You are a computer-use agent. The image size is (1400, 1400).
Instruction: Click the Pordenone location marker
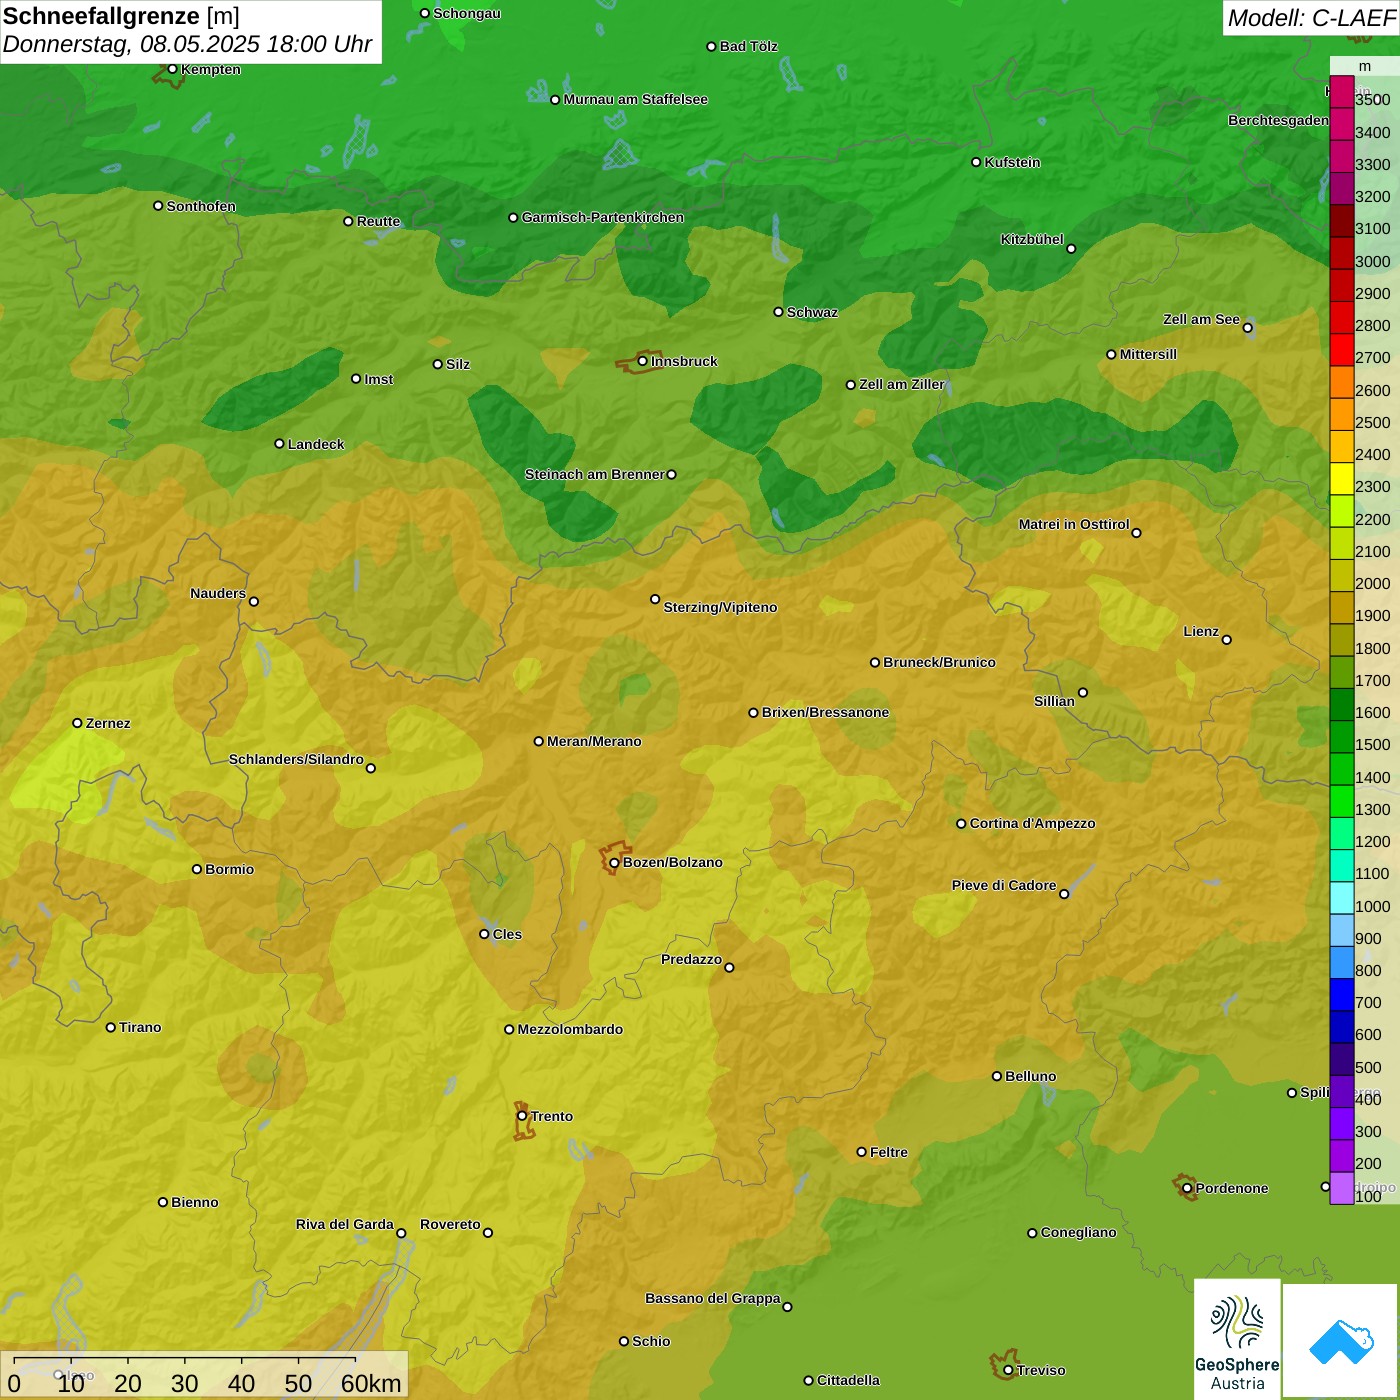pos(1187,1188)
